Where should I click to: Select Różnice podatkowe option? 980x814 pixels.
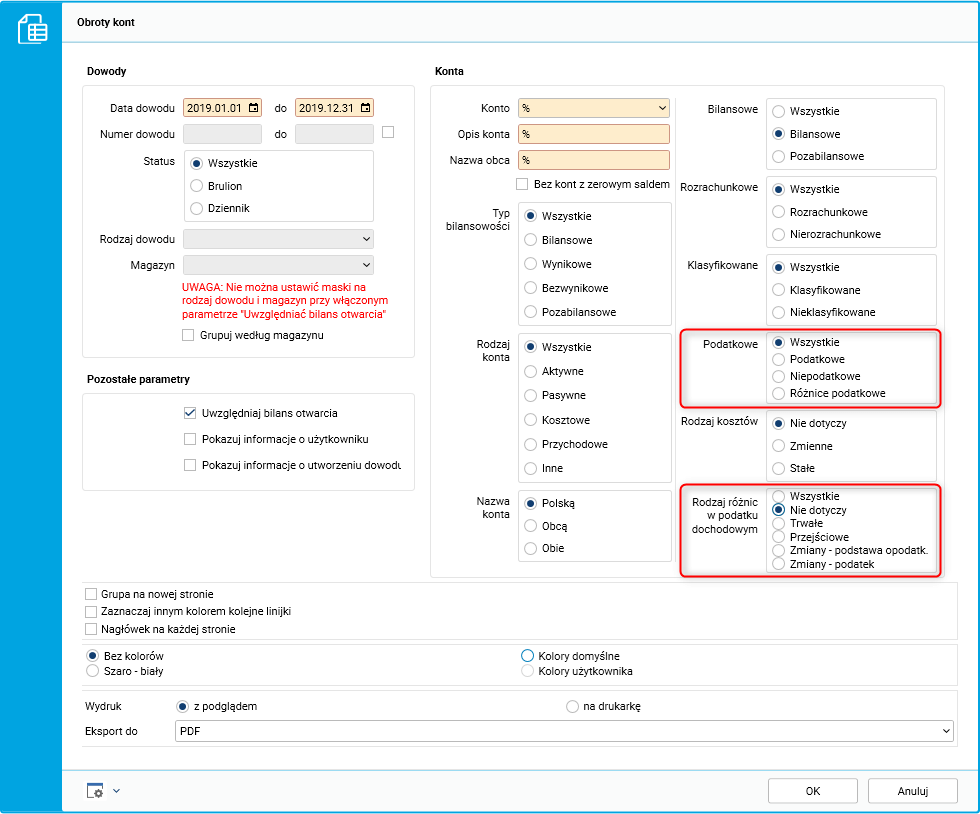779,393
